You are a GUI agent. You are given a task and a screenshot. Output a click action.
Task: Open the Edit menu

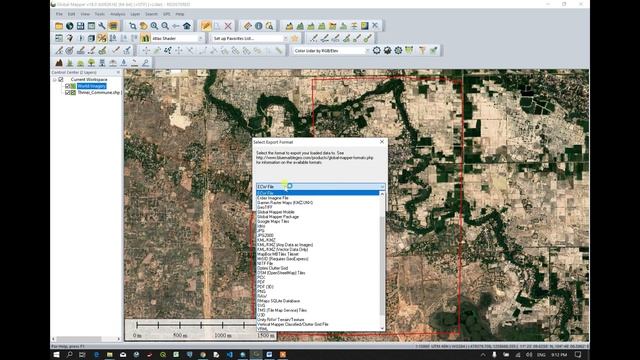tap(71, 14)
